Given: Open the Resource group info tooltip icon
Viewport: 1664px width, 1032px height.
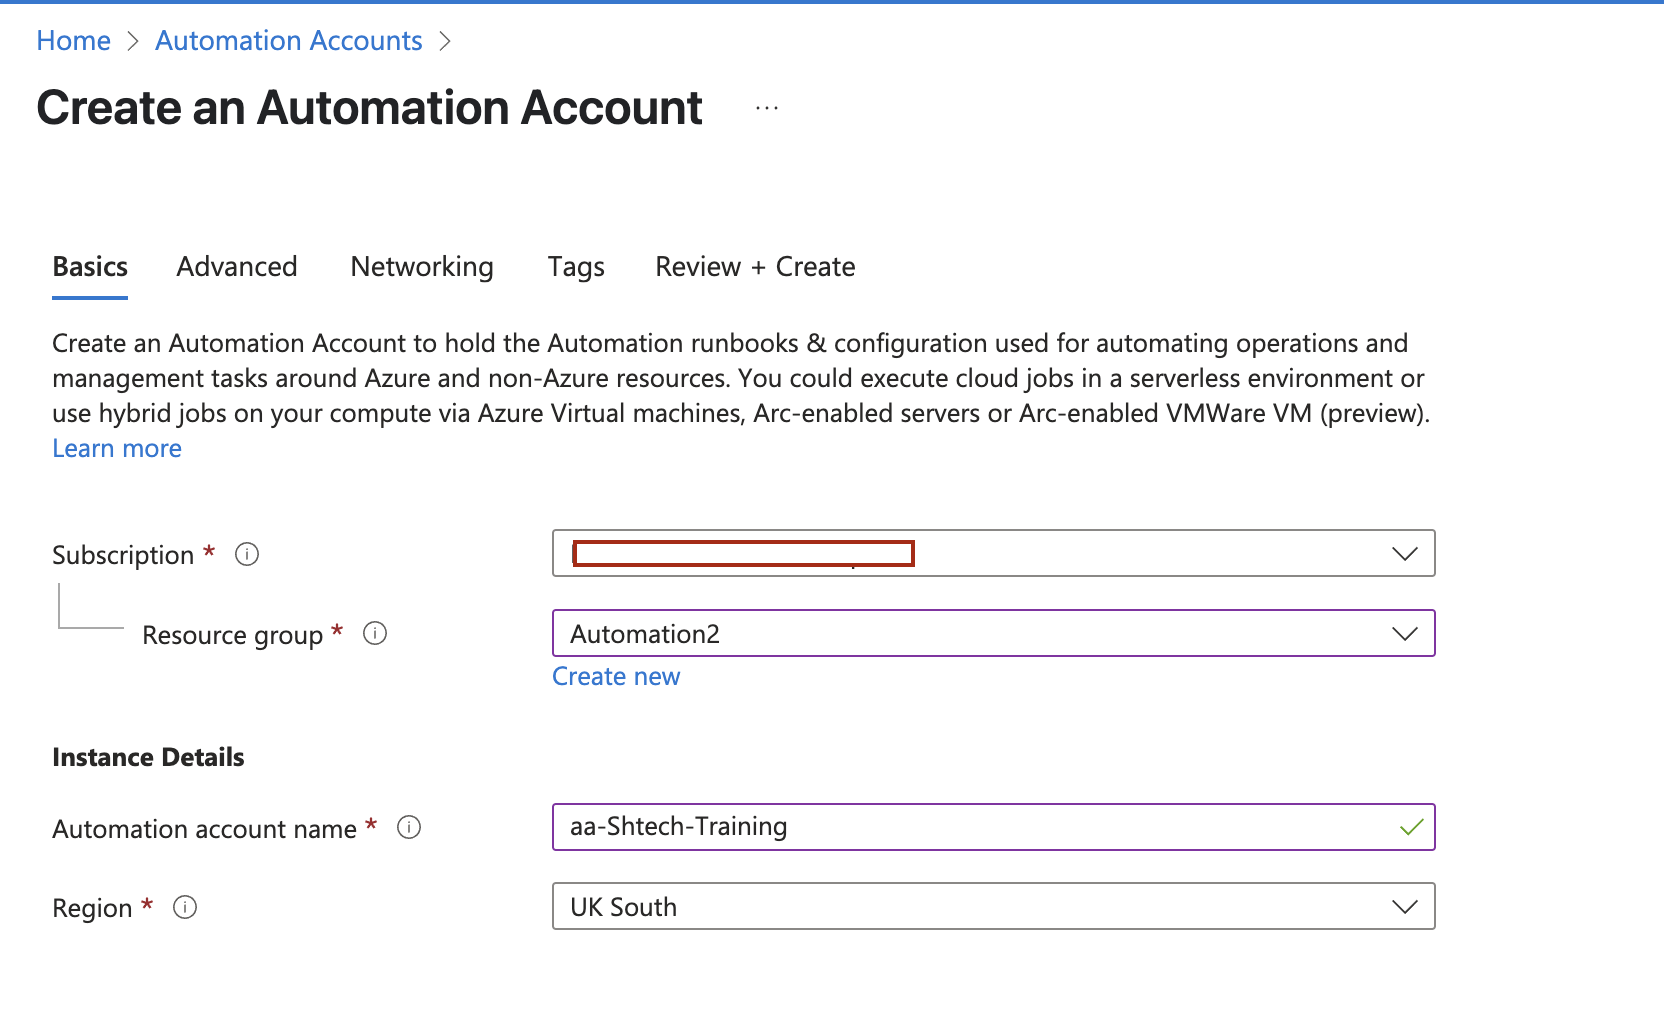Looking at the screenshot, I should [375, 633].
